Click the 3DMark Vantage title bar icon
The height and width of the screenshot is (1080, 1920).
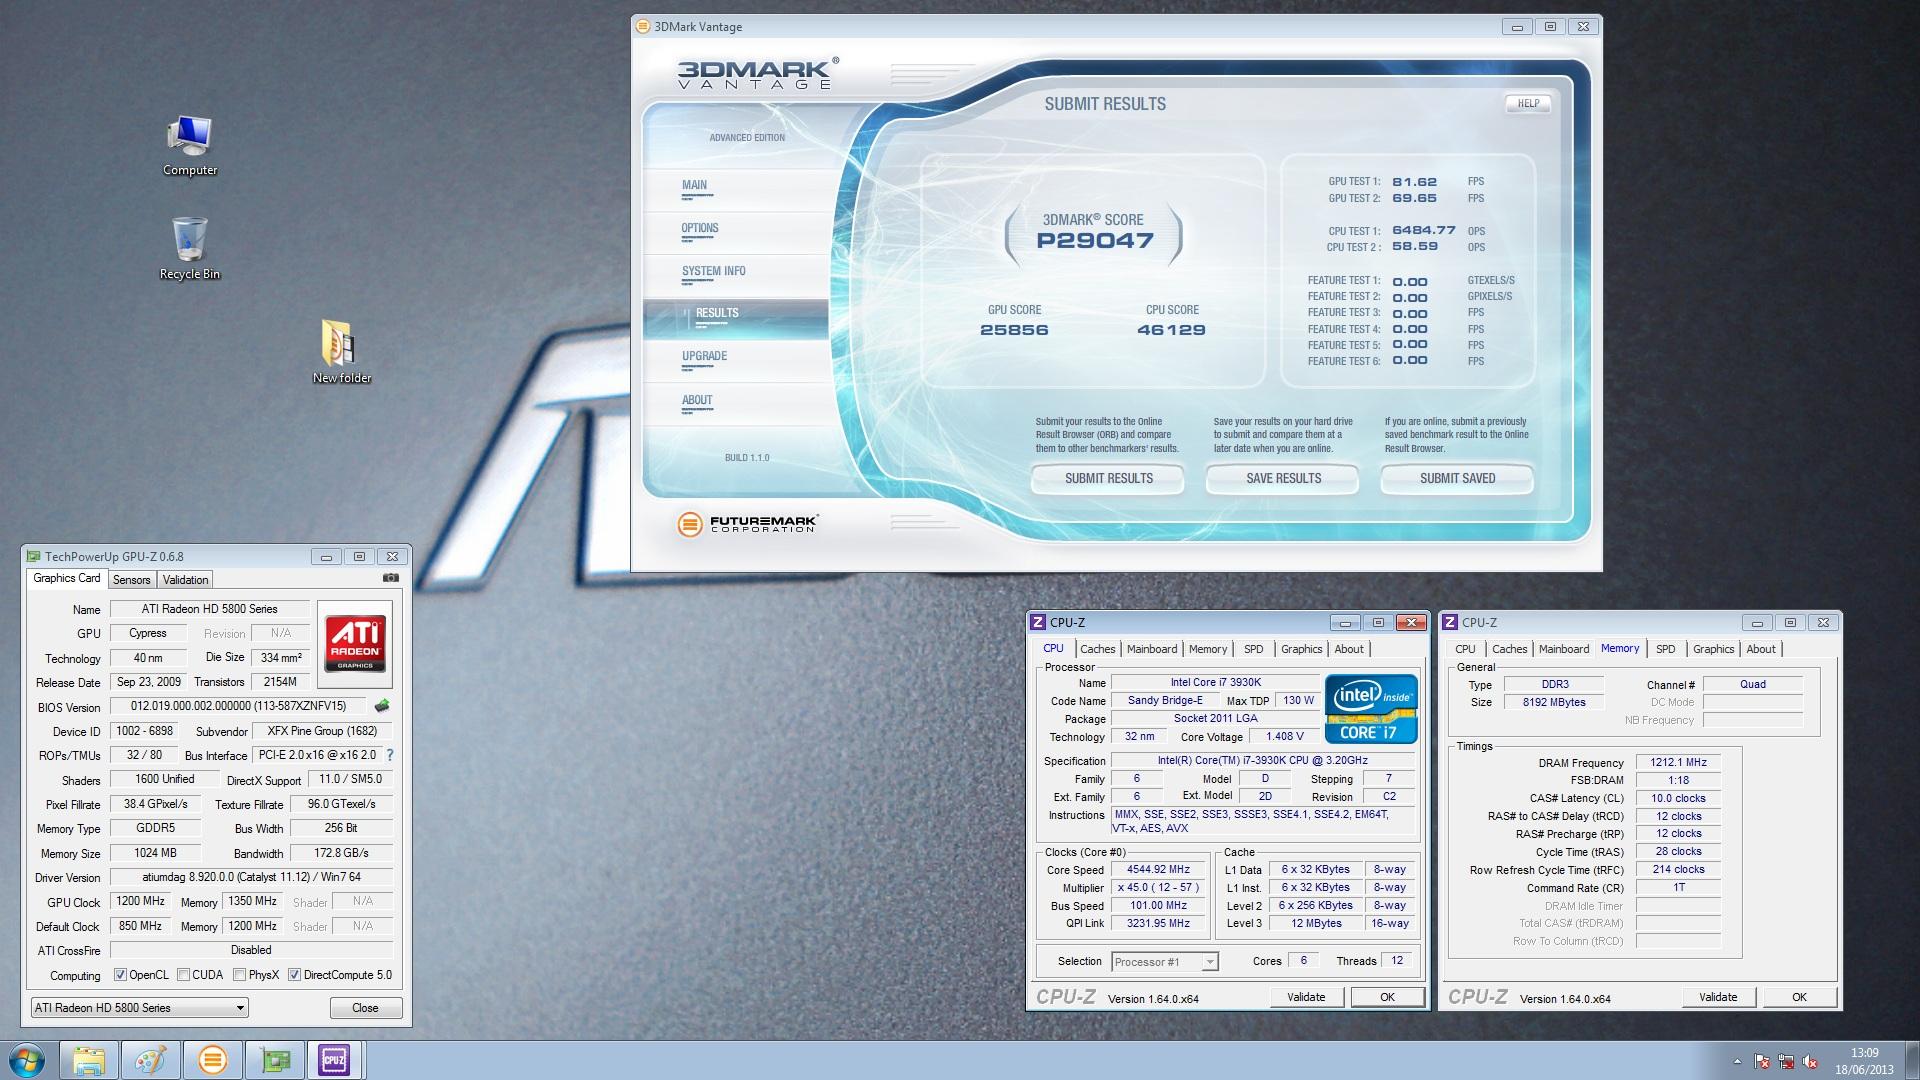pos(642,27)
